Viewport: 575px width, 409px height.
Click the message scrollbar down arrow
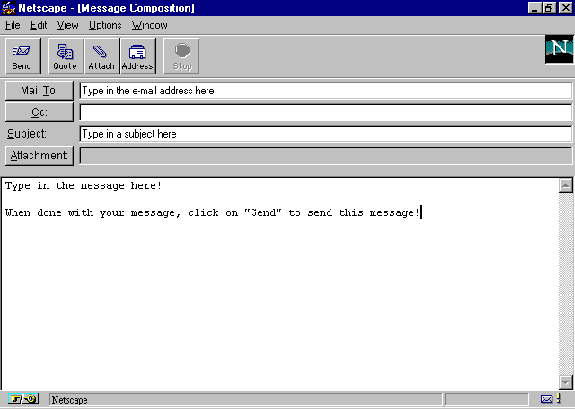pyautogui.click(x=566, y=383)
